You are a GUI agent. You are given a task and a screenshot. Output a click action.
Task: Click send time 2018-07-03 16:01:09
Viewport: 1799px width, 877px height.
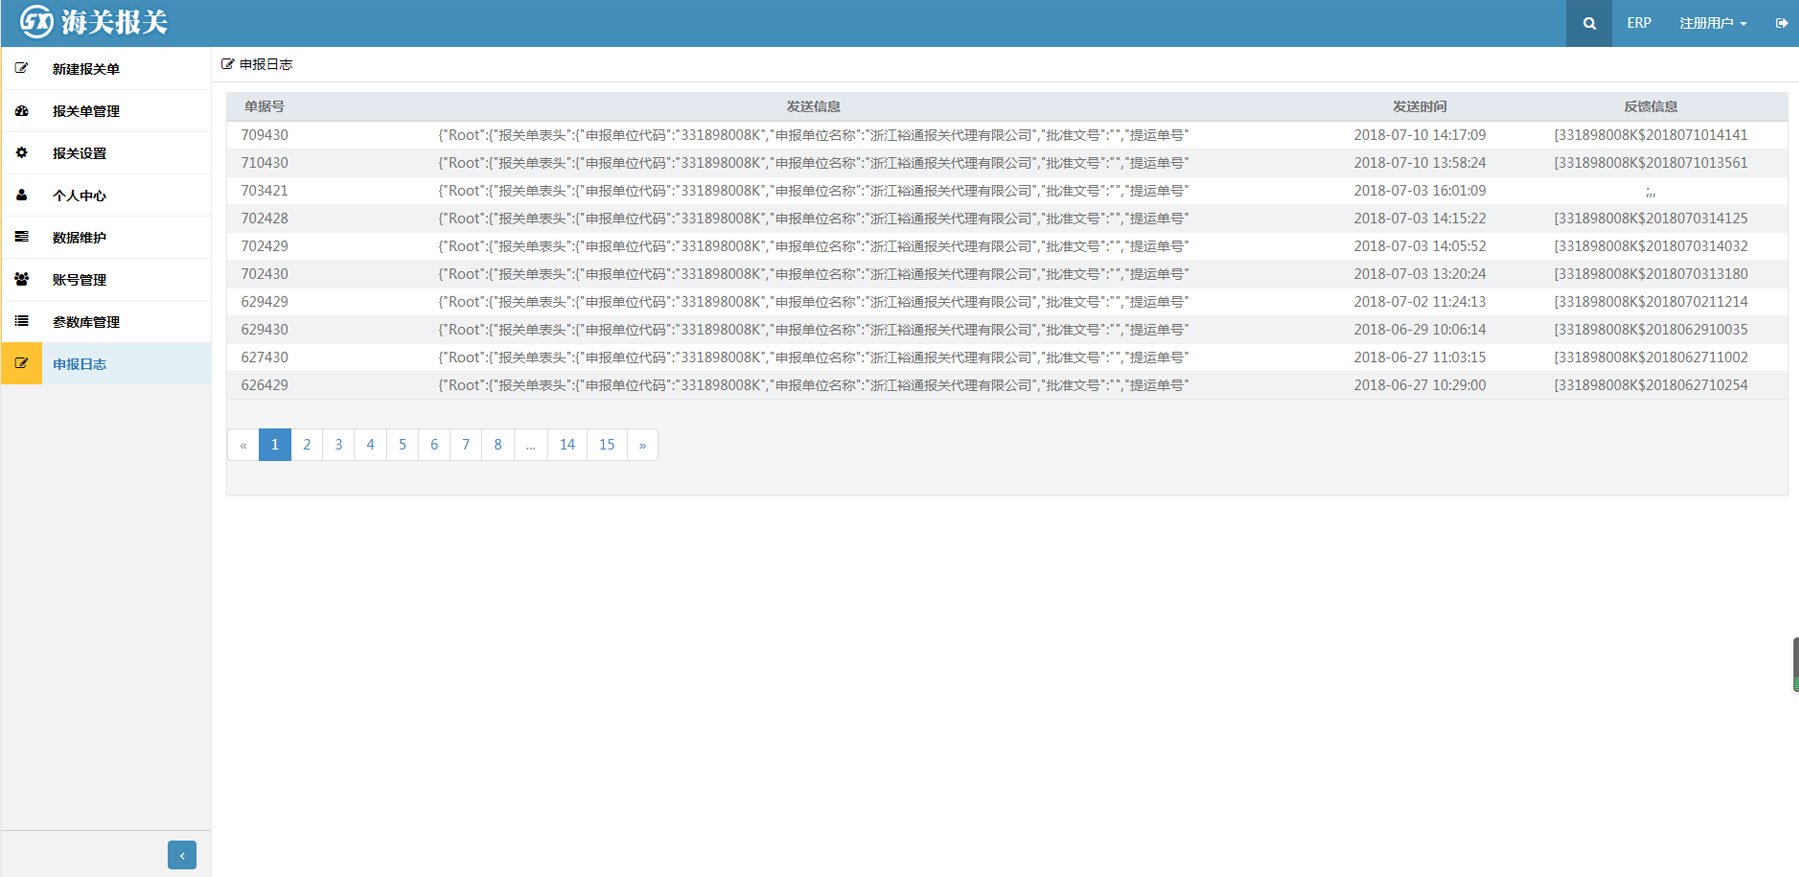[x=1419, y=190]
